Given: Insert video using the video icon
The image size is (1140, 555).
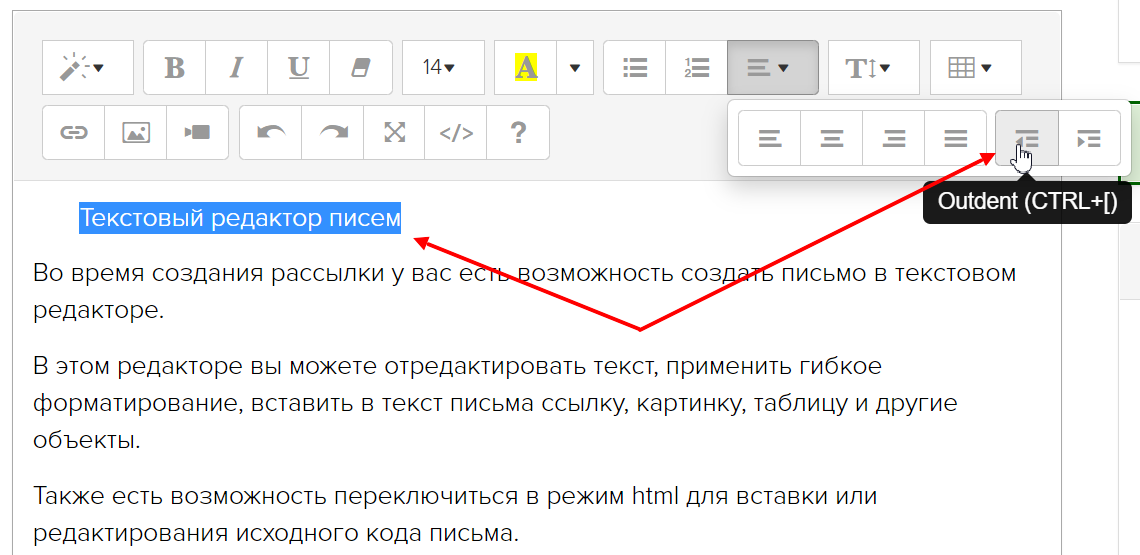Looking at the screenshot, I should [x=197, y=132].
